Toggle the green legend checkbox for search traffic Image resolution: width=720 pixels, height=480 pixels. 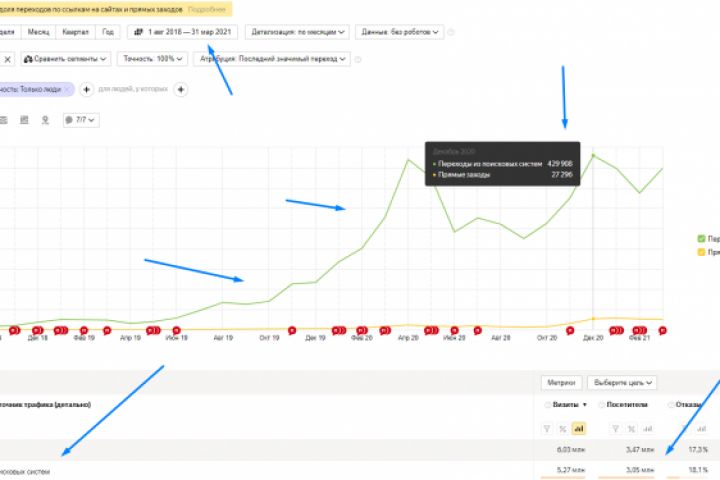[x=701, y=238]
